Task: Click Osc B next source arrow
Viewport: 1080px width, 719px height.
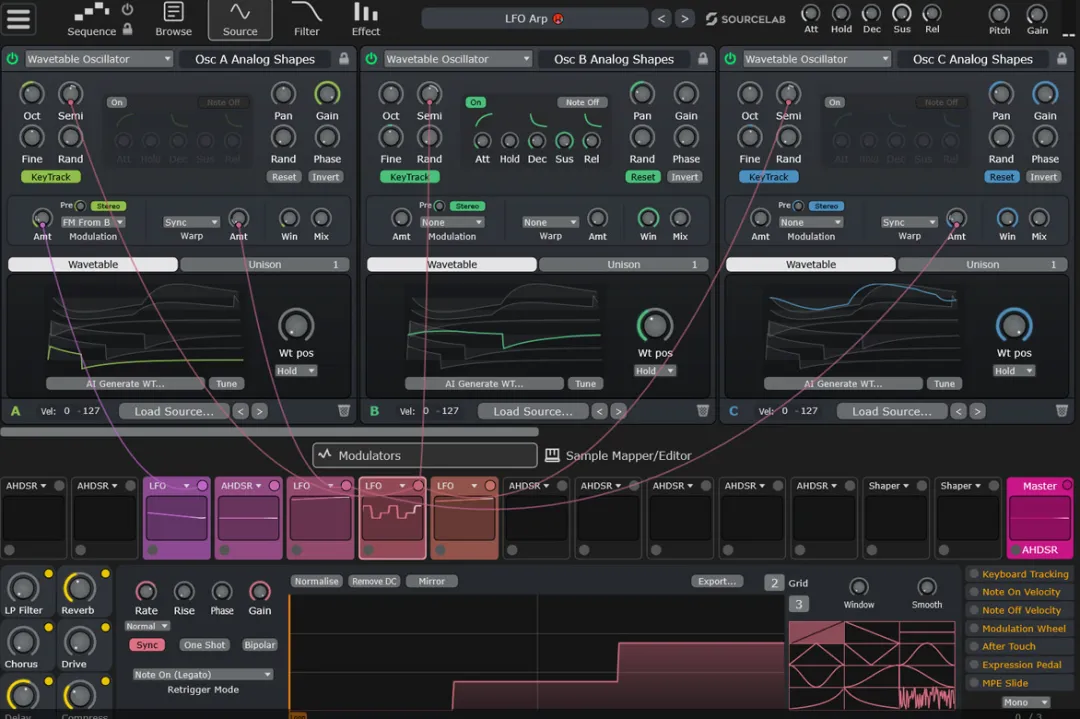Action: point(619,411)
